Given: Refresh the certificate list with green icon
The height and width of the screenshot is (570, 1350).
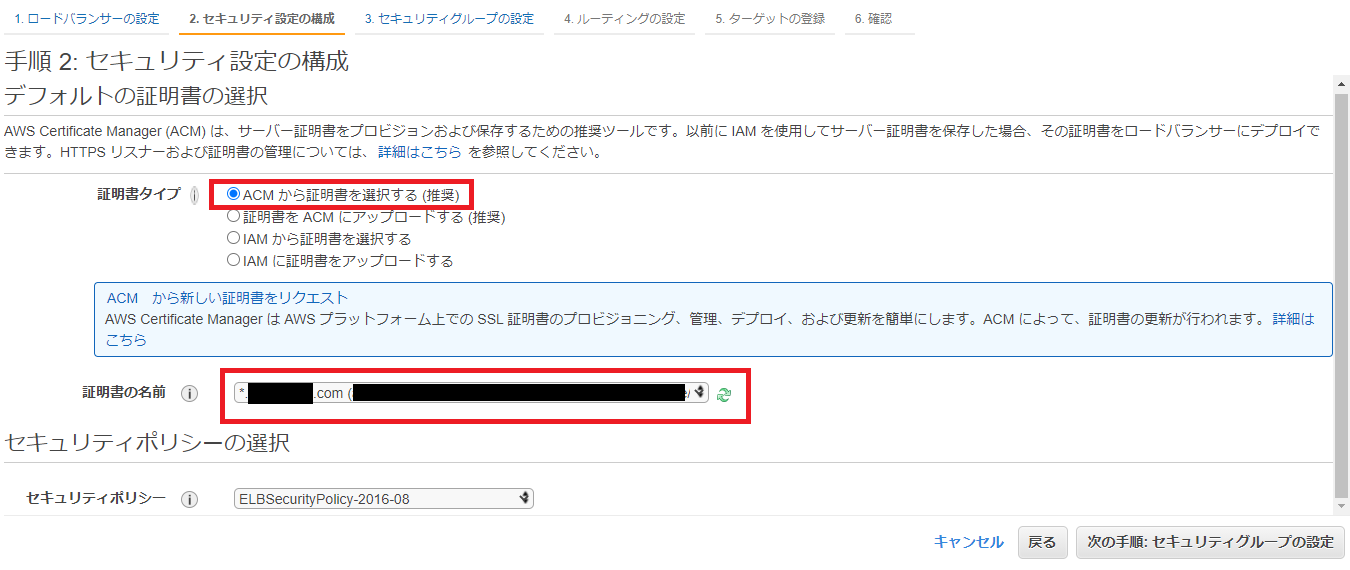Looking at the screenshot, I should pos(724,394).
